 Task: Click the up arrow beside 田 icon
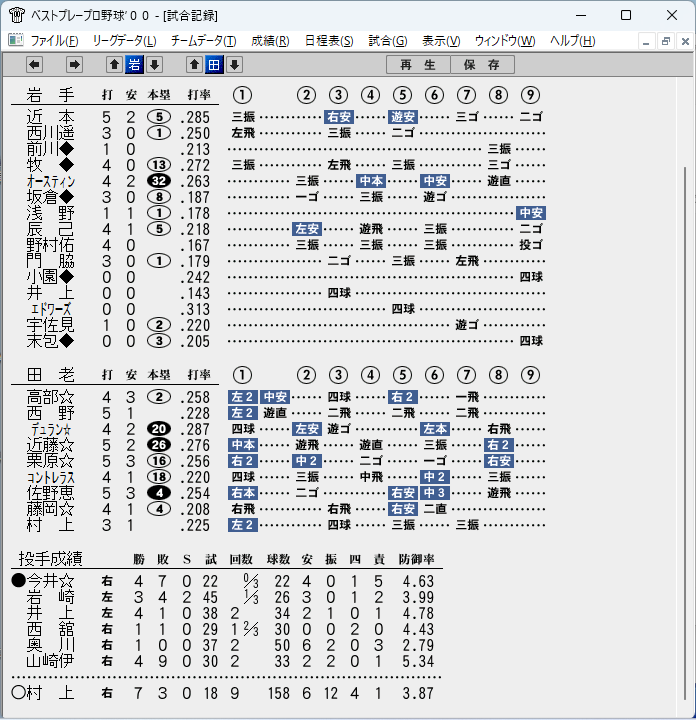pyautogui.click(x=194, y=65)
